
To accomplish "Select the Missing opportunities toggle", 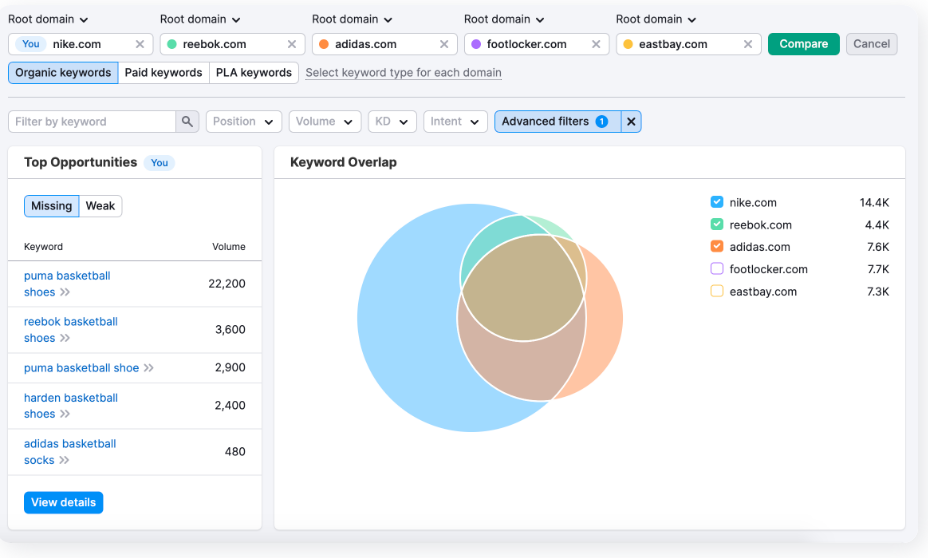I will click(x=51, y=206).
